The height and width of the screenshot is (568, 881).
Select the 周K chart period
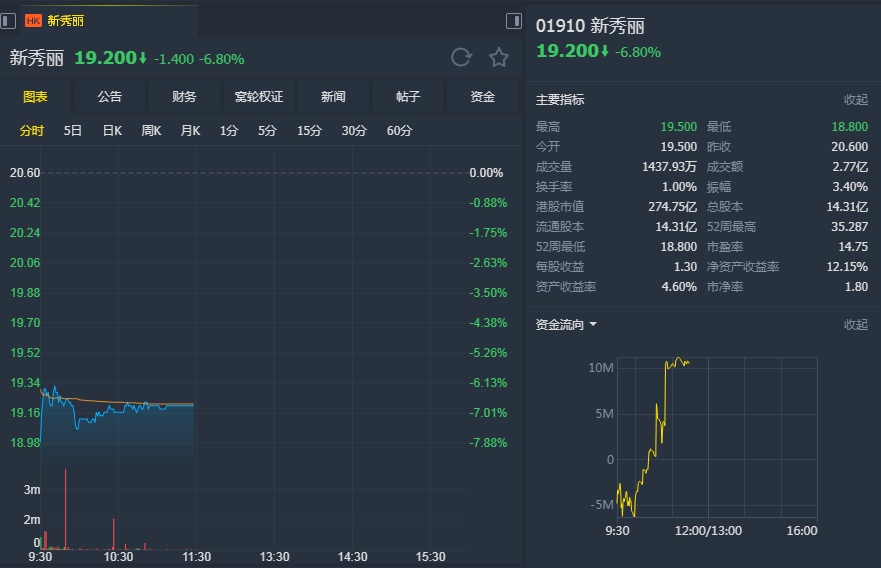tap(151, 130)
